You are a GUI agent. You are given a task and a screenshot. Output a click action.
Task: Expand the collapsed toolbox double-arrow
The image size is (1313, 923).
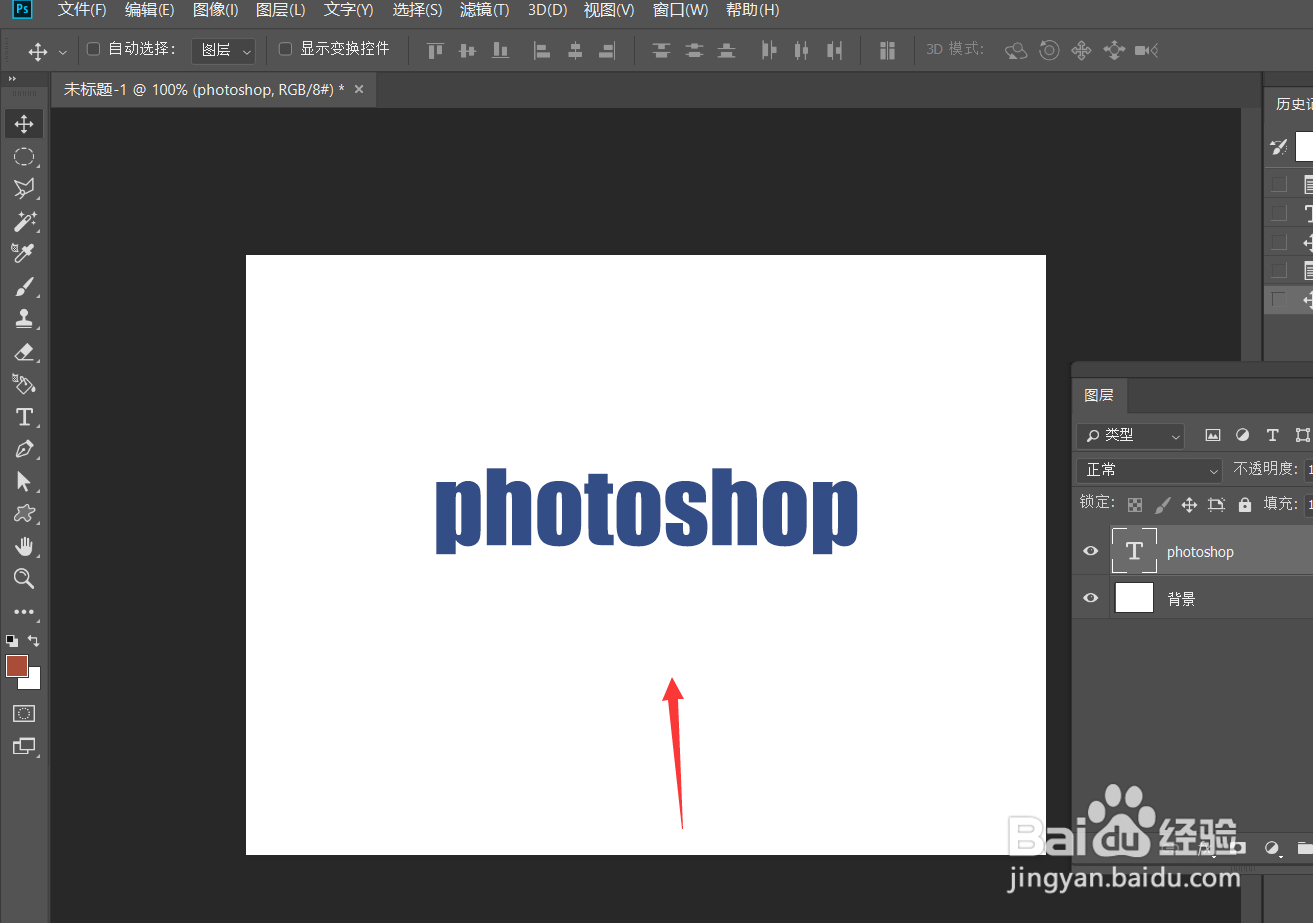point(12,79)
